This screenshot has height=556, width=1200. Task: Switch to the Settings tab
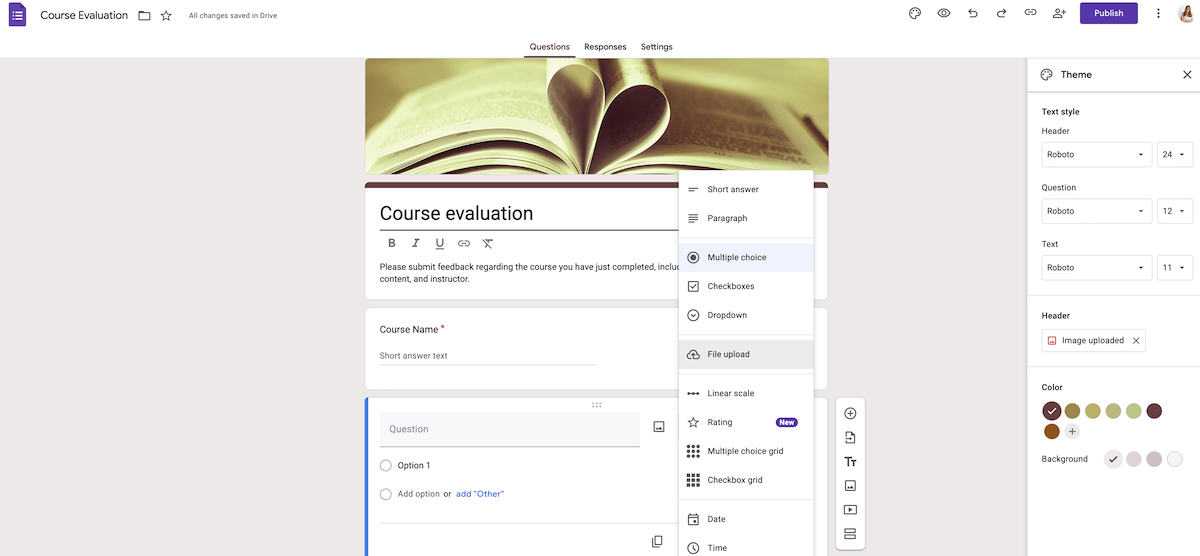tap(657, 47)
